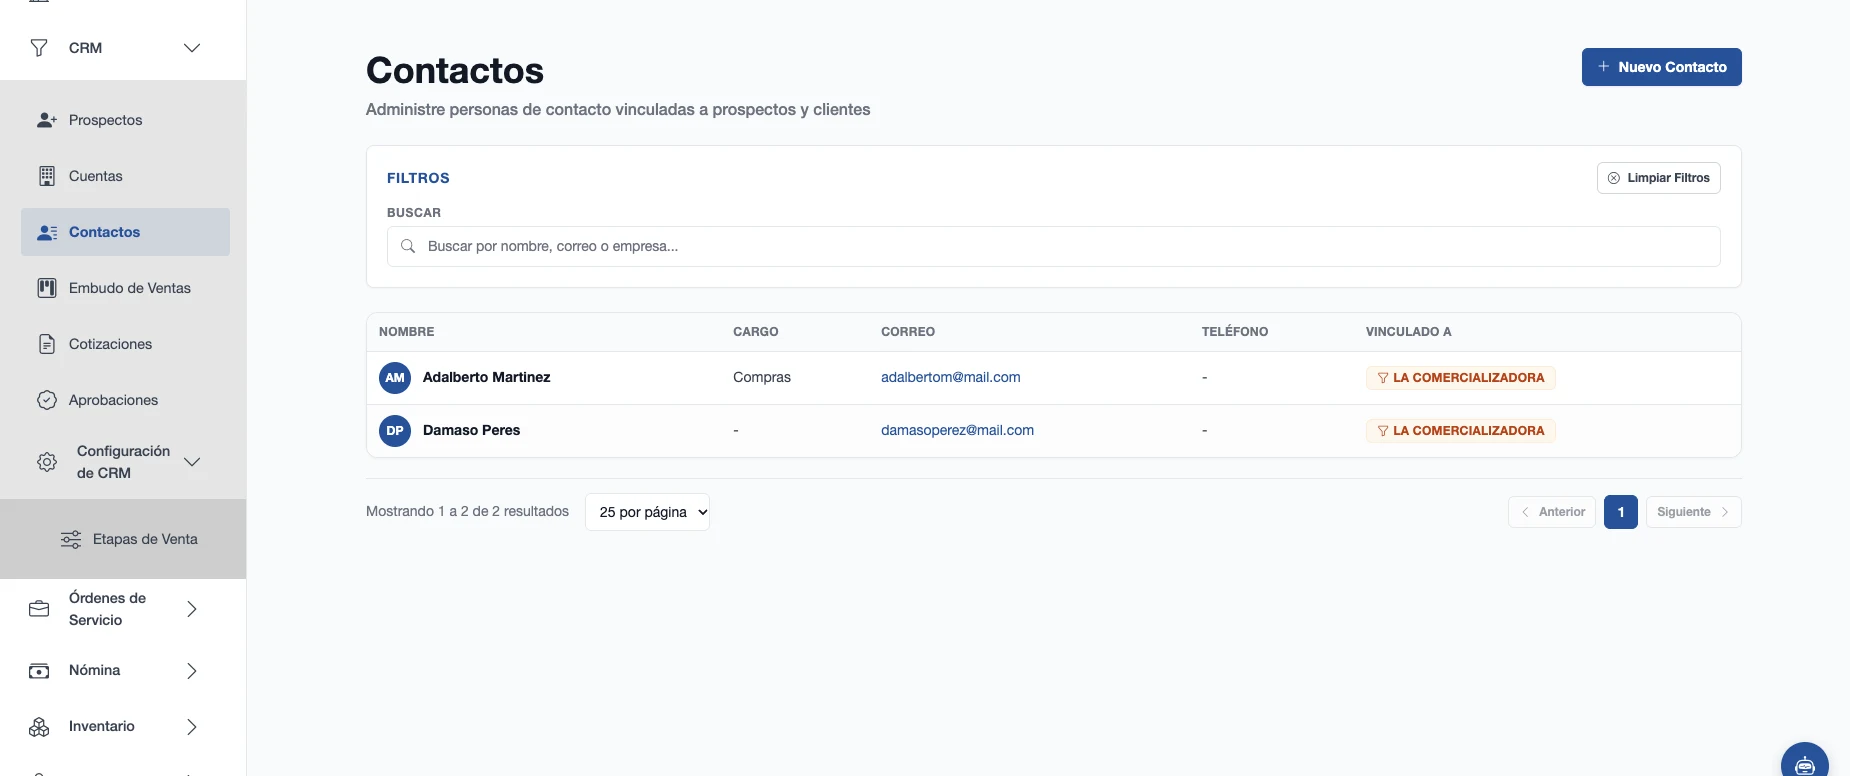Open email link adalbertom@mail.com

pos(950,378)
